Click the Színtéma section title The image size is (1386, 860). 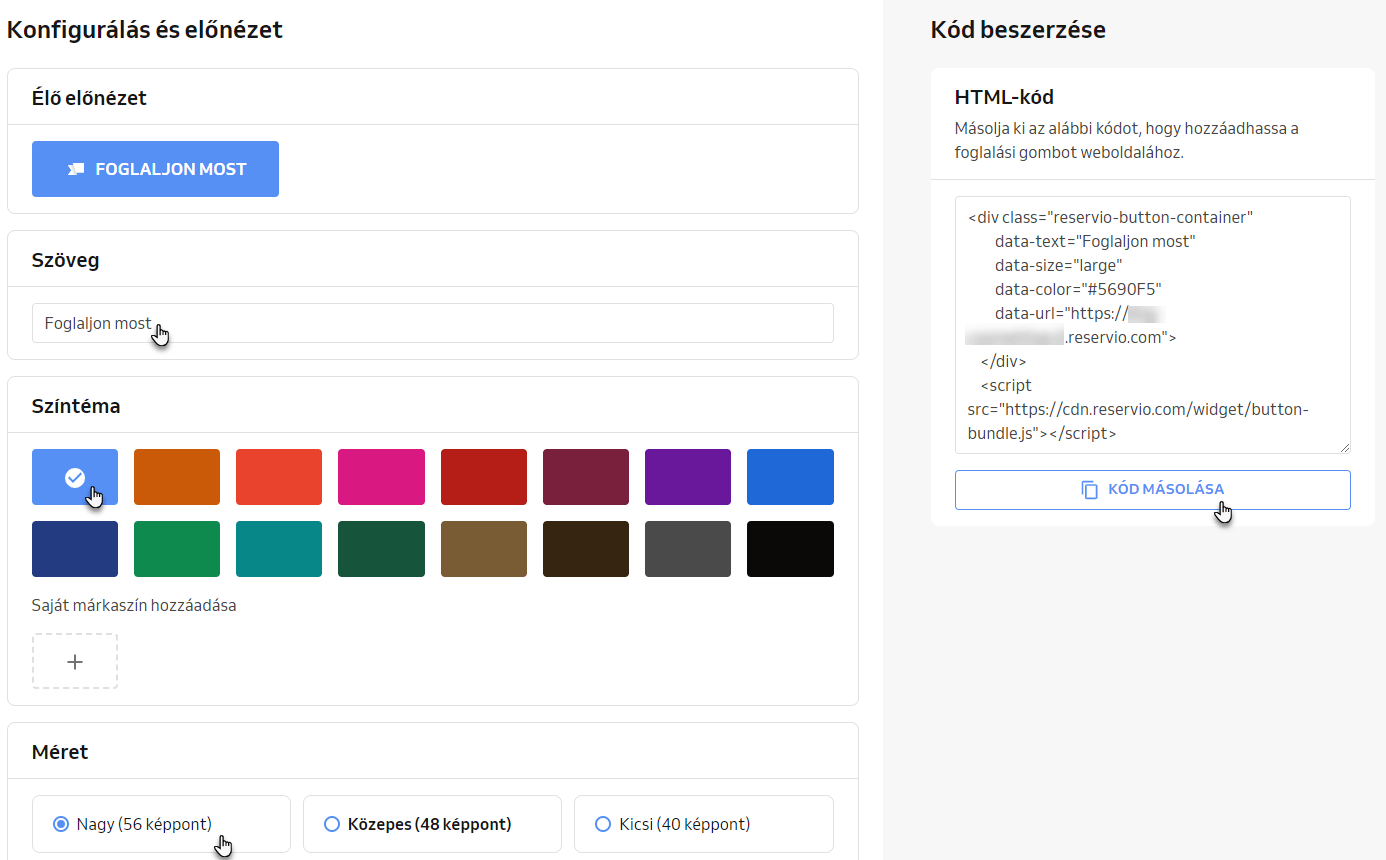click(76, 406)
